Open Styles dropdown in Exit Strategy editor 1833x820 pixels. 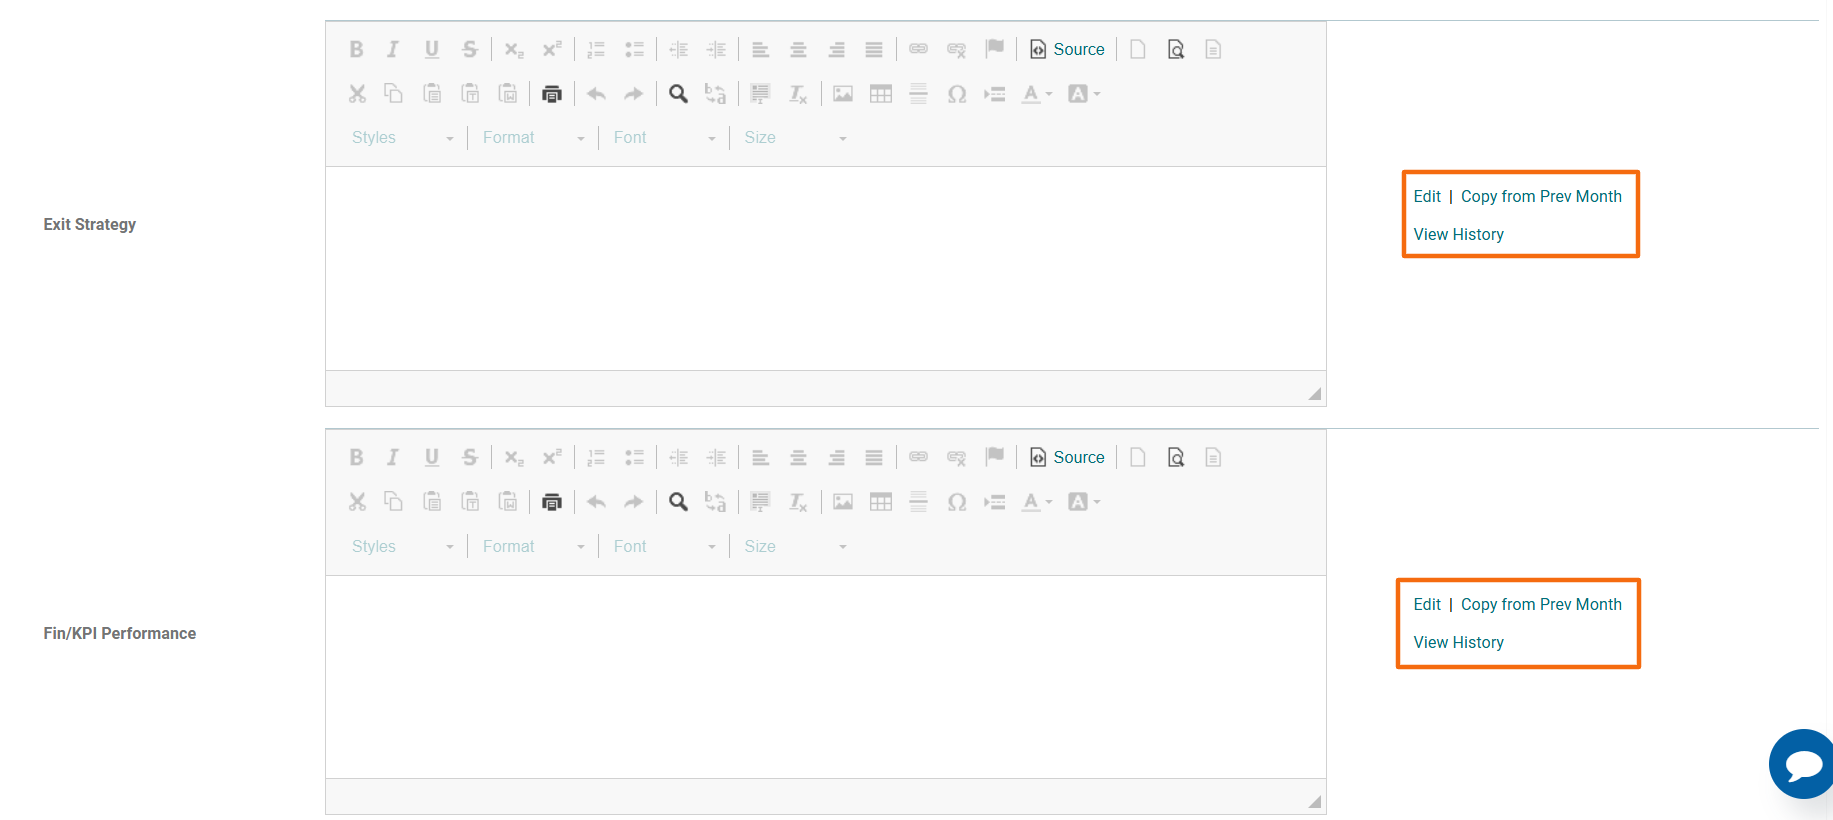402,138
